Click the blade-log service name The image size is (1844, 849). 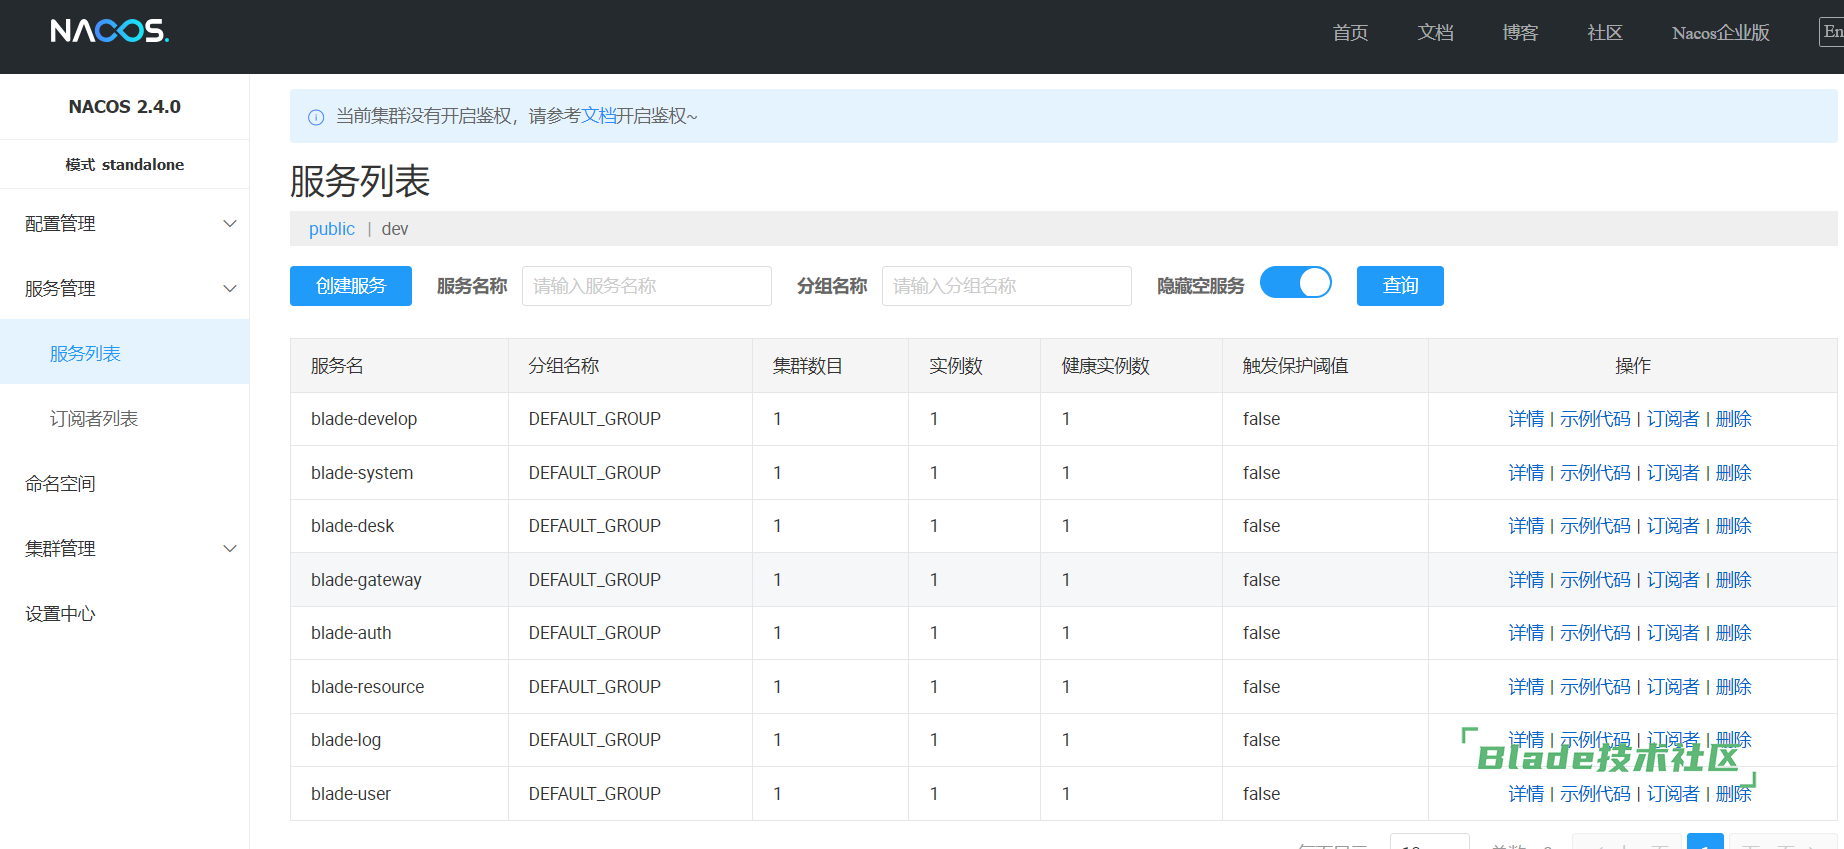346,740
